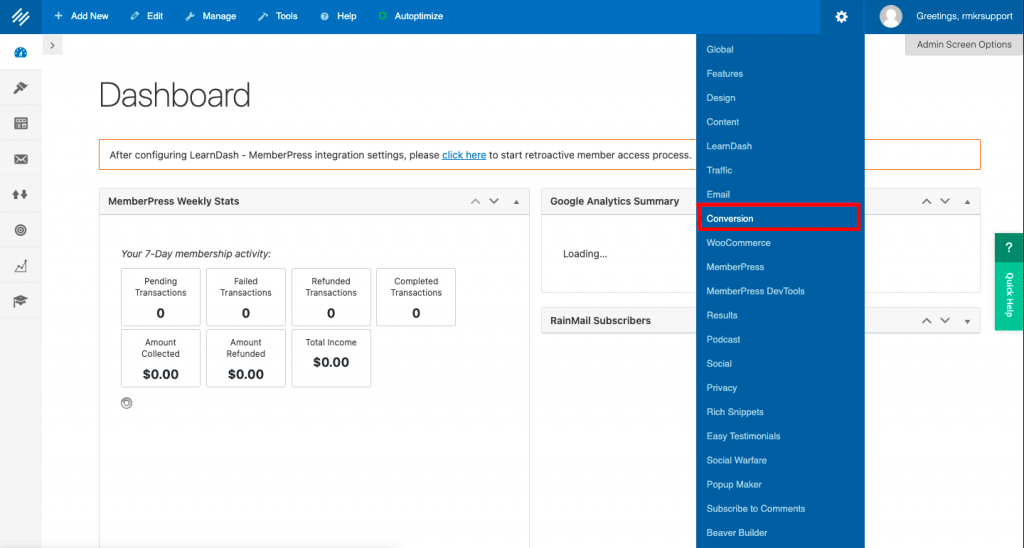Click the graduation cap icon in sidebar

[20, 301]
